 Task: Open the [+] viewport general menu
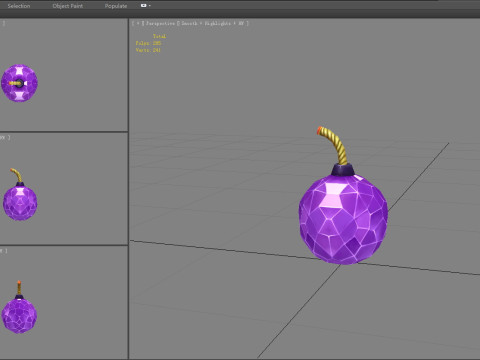point(138,23)
